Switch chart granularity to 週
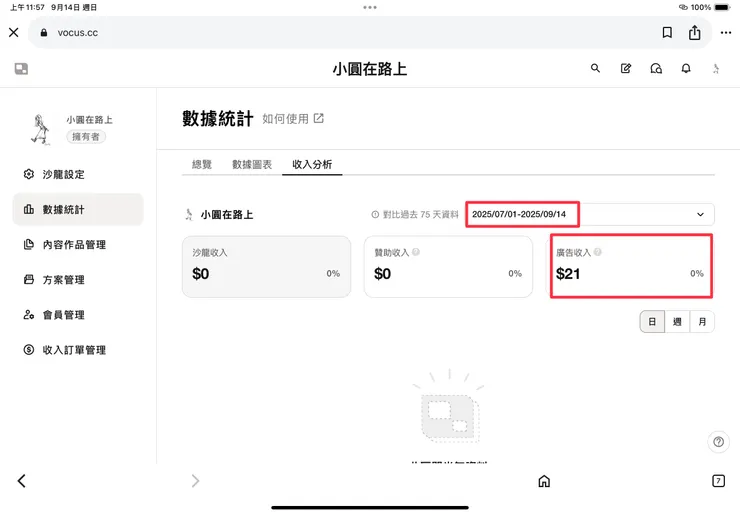This screenshot has height=514, width=740. click(x=677, y=322)
